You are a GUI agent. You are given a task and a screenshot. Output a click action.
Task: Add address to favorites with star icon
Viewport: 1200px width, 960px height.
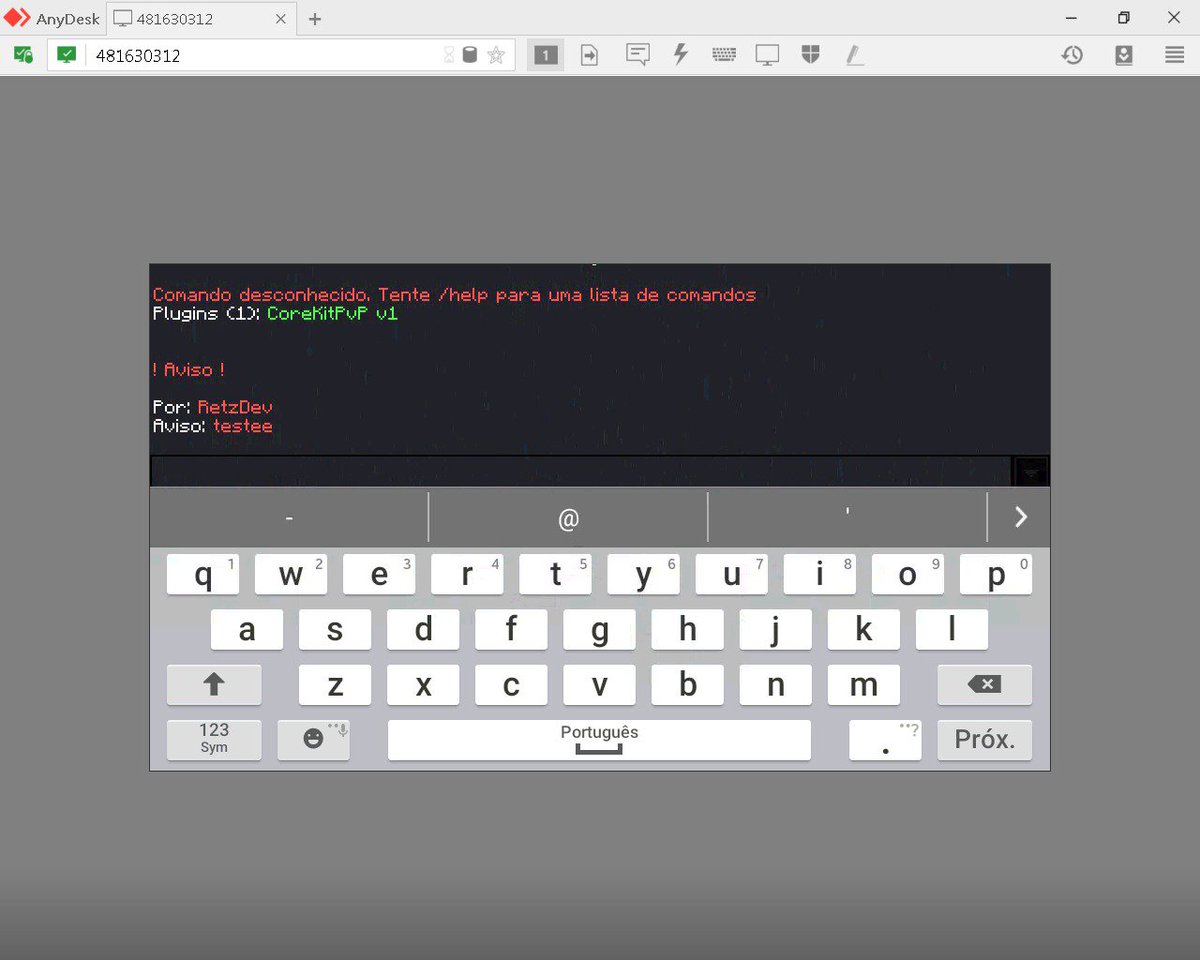(496, 55)
